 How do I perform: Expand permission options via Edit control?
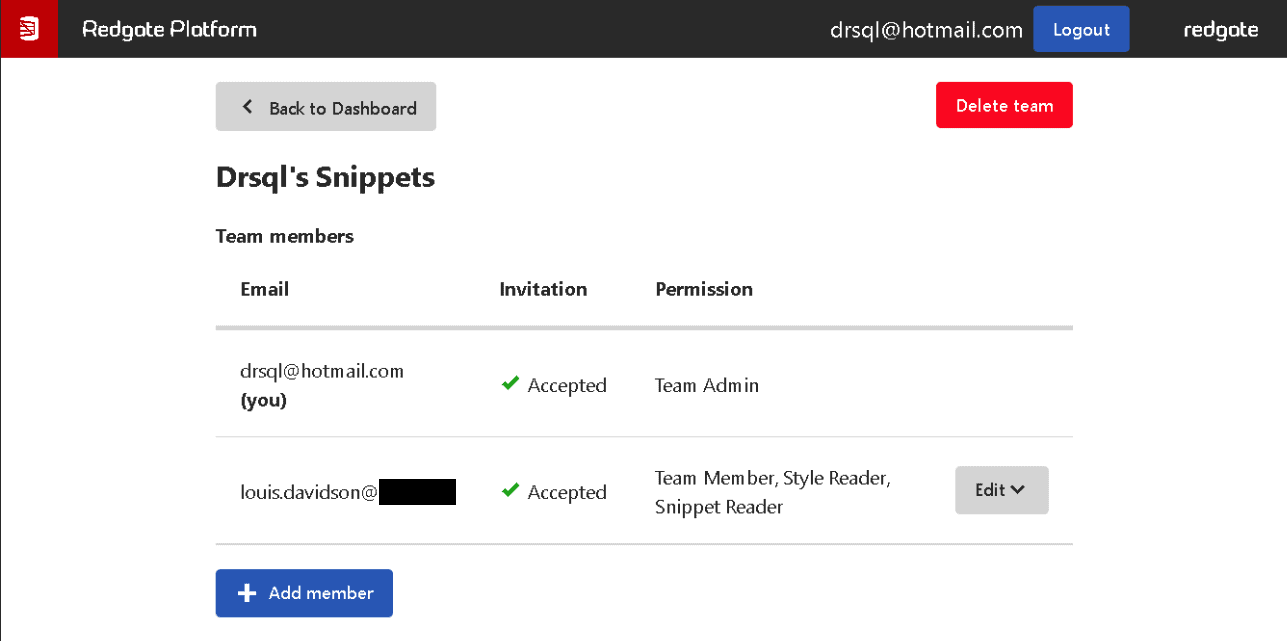point(1001,490)
